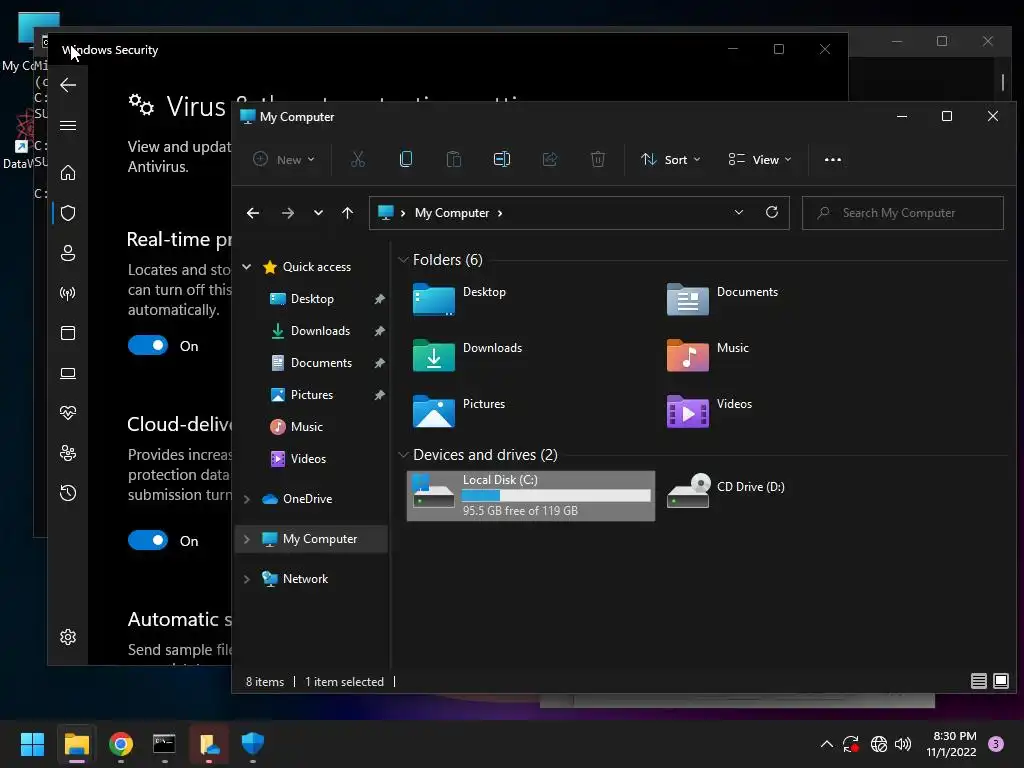Collapse the Devices and drives group

(403, 455)
